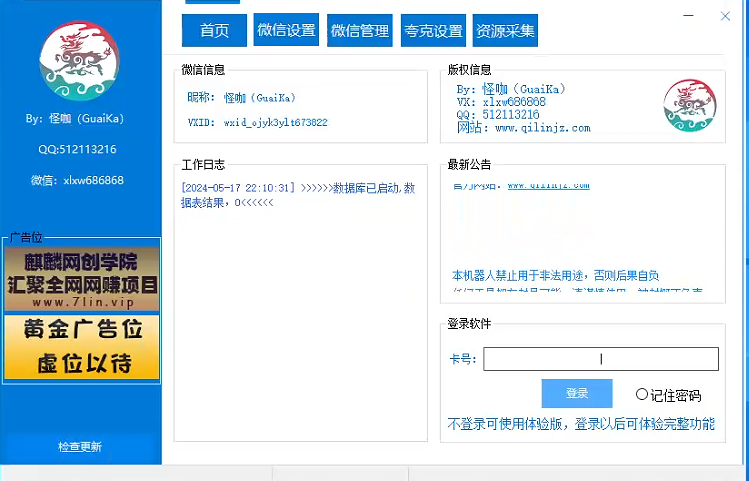The image size is (749, 481).
Task: Enable the 记住密码 option
Action: tap(642, 395)
